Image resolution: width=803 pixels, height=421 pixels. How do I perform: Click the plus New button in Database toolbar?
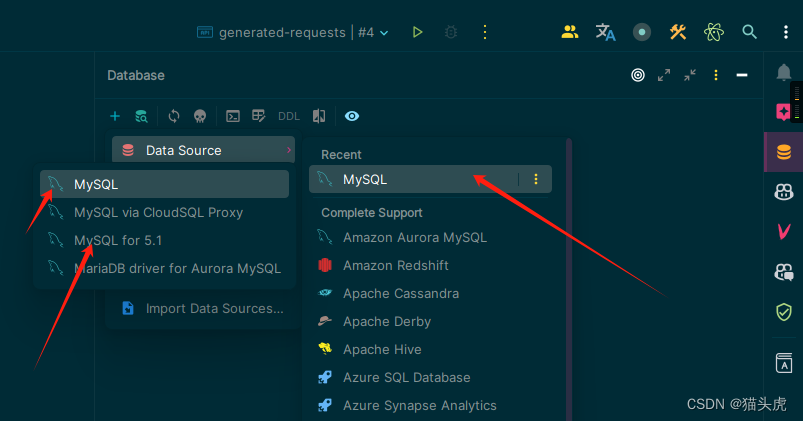click(115, 116)
